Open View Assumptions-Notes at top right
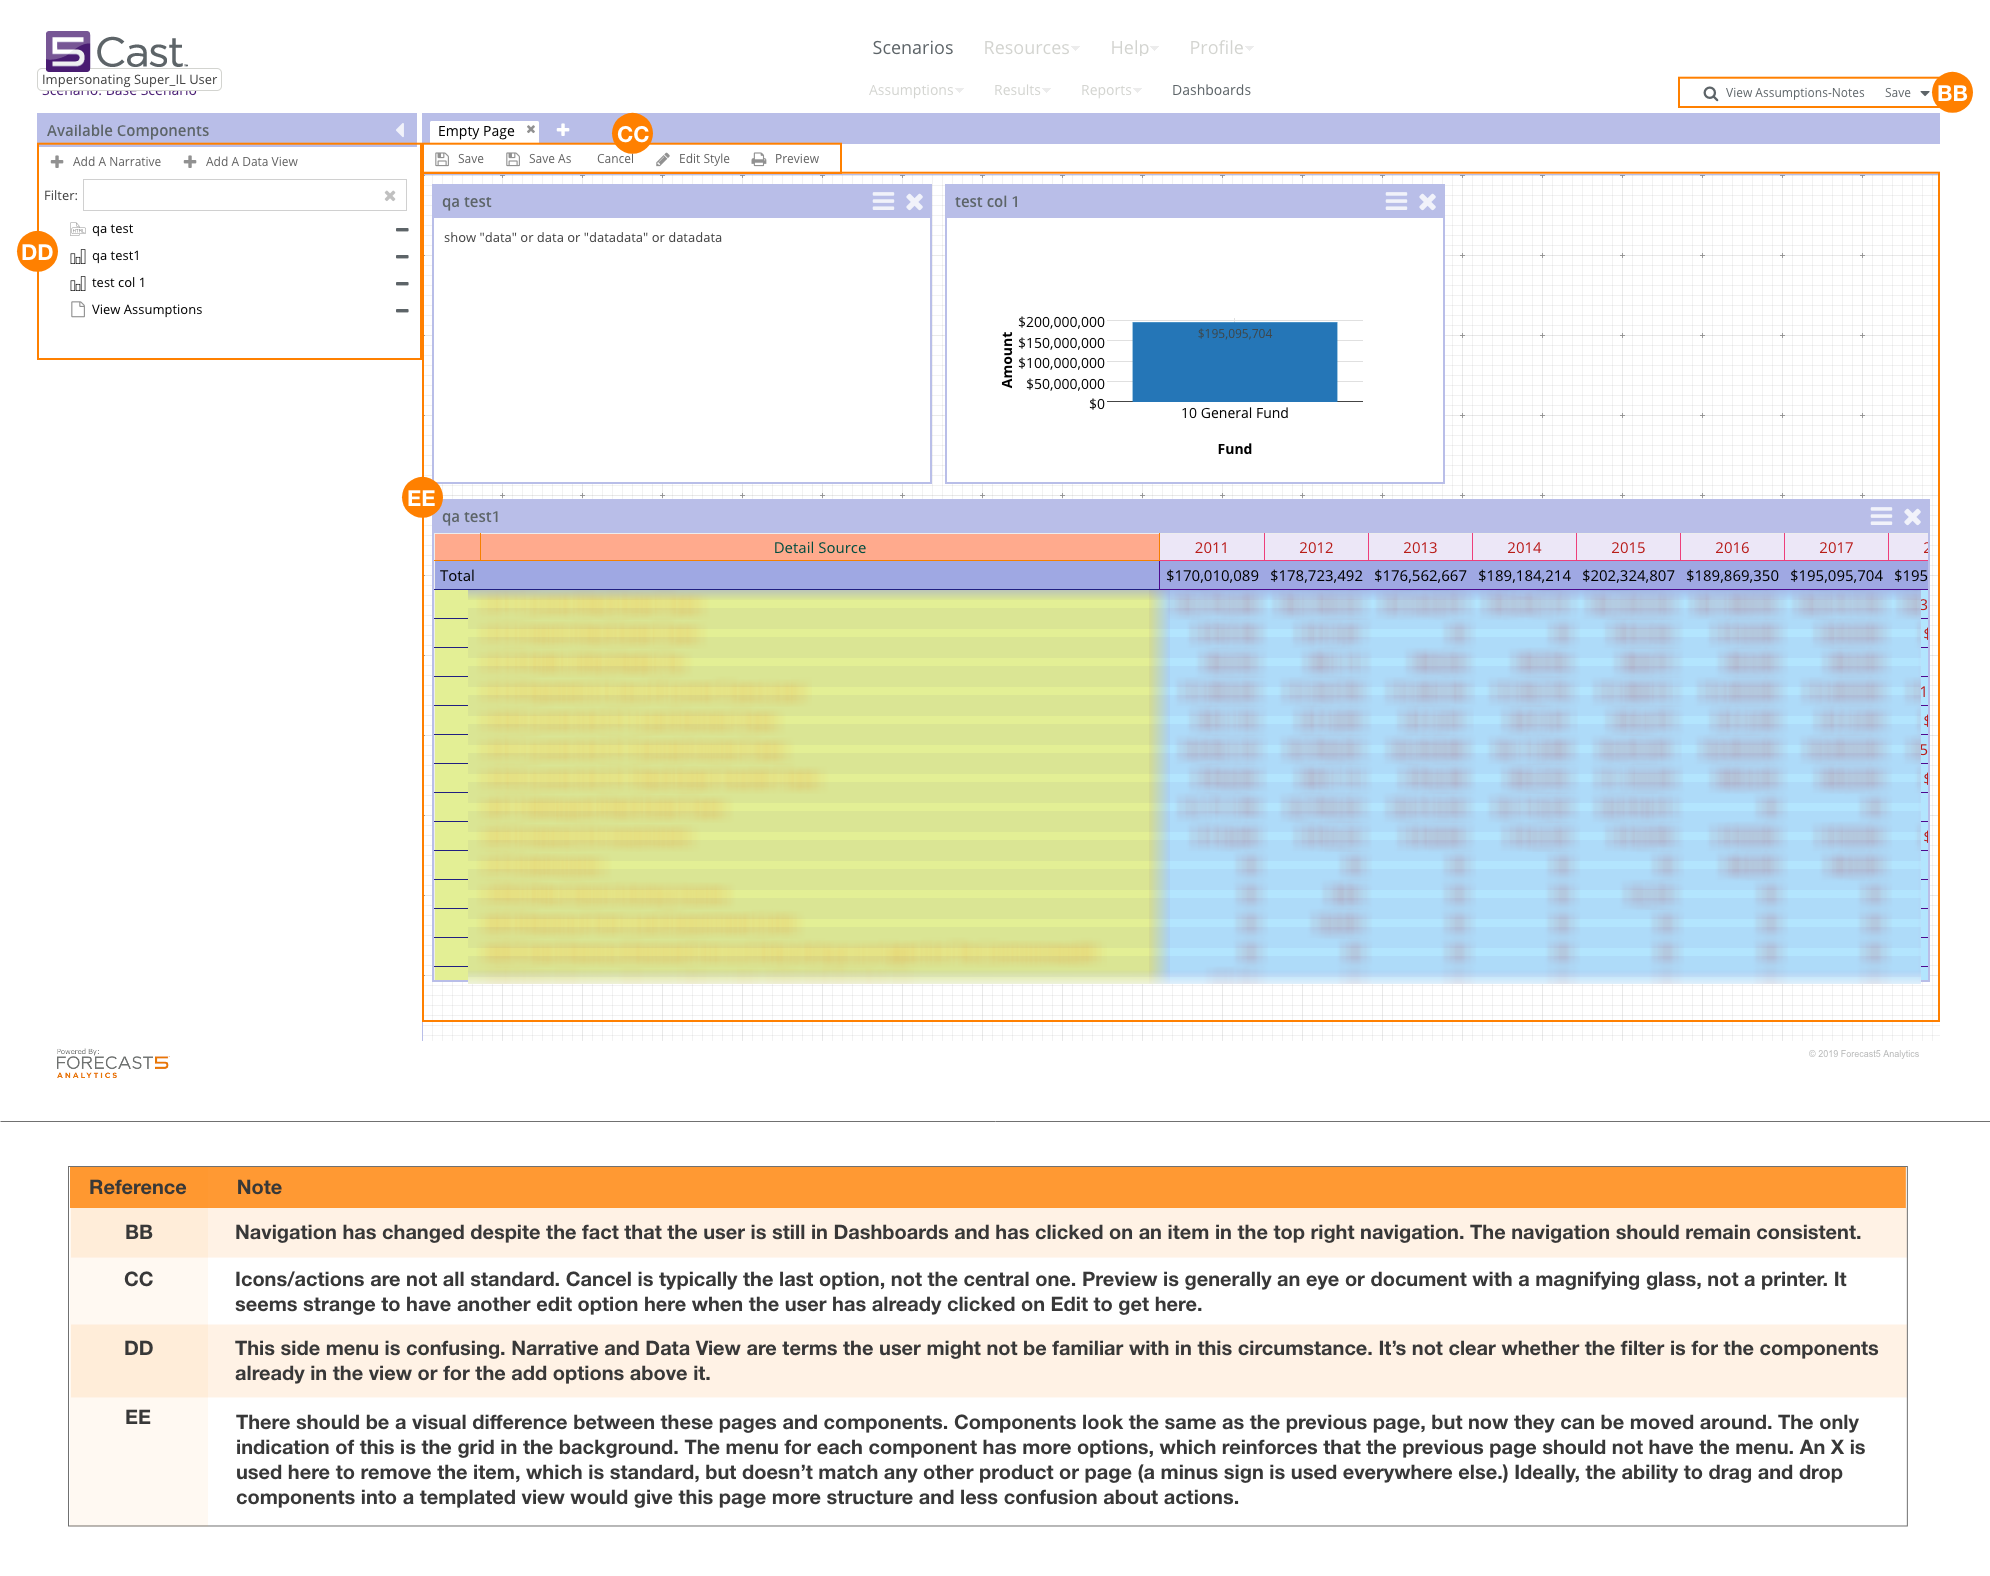Image resolution: width=1990 pixels, height=1576 pixels. 1793,92
